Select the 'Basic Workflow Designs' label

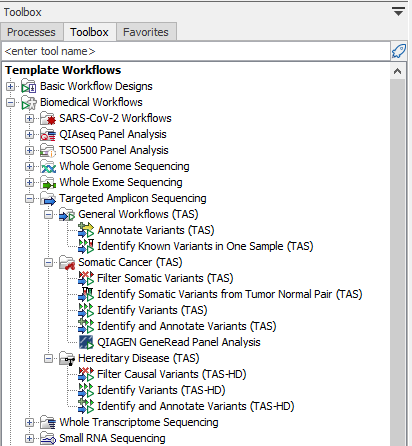coord(96,86)
